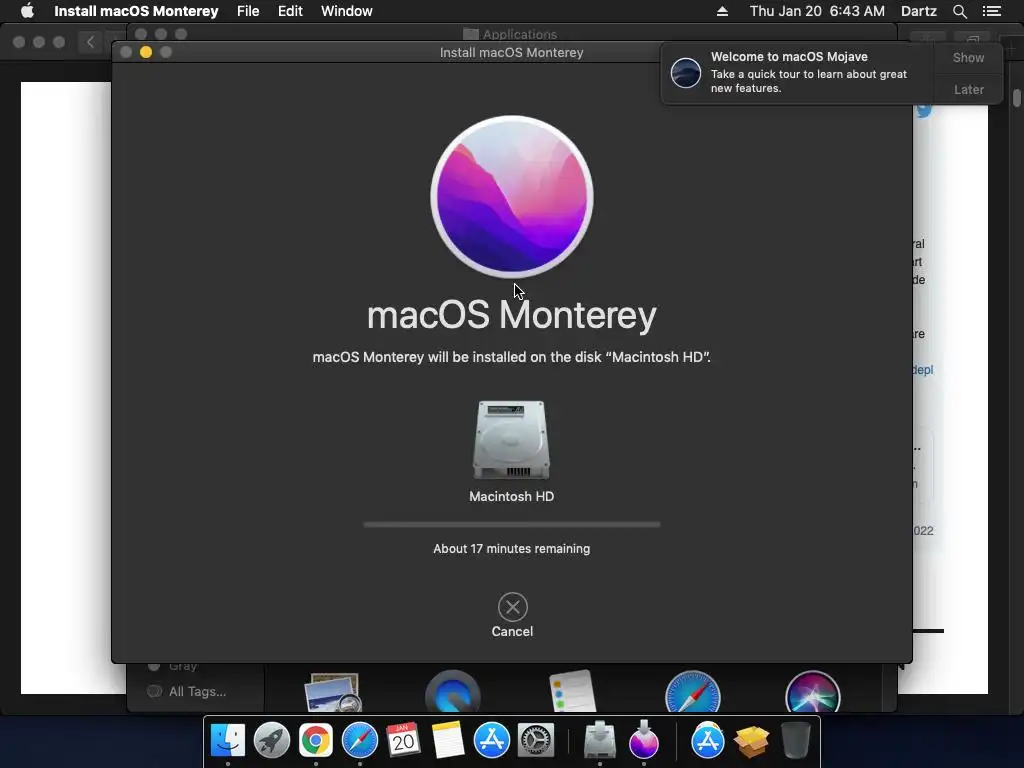The width and height of the screenshot is (1024, 768).
Task: Open the Trash in the Dock
Action: point(795,740)
